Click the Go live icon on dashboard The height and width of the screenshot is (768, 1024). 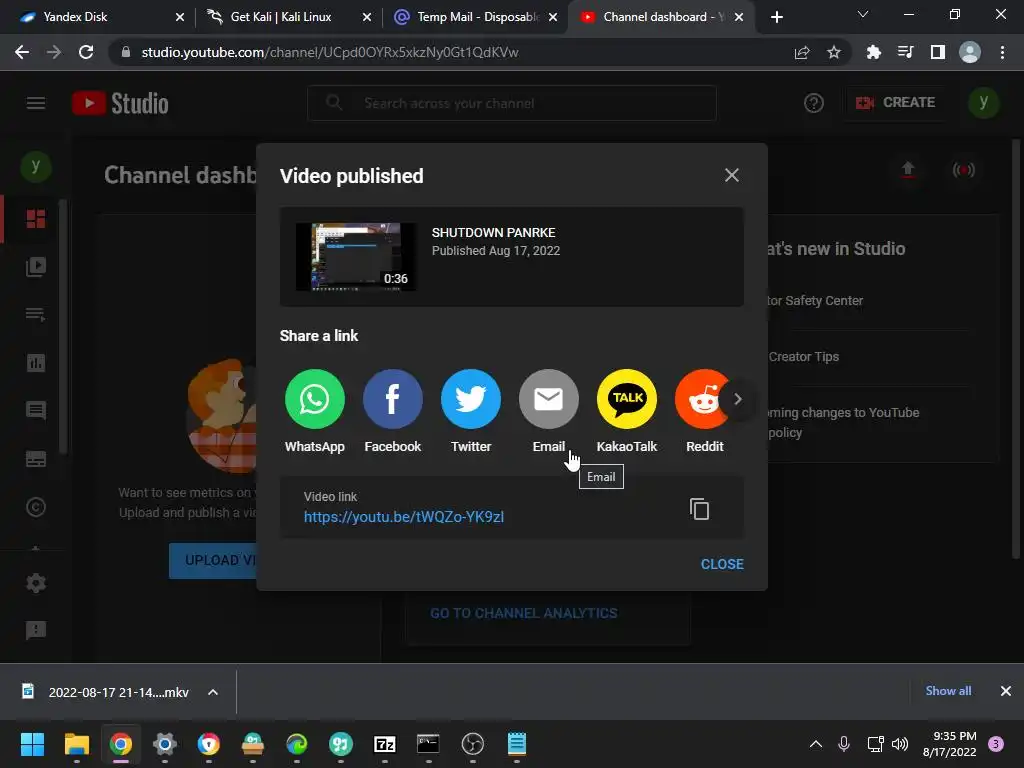(963, 170)
